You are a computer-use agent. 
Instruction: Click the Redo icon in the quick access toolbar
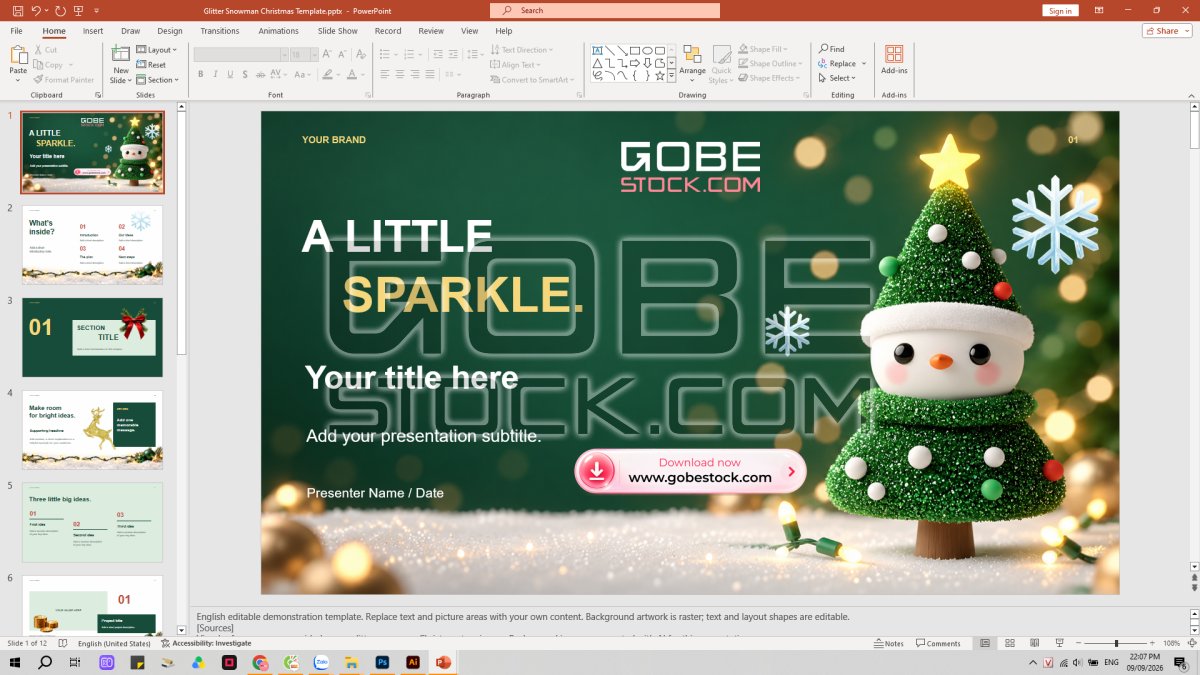[x=61, y=10]
